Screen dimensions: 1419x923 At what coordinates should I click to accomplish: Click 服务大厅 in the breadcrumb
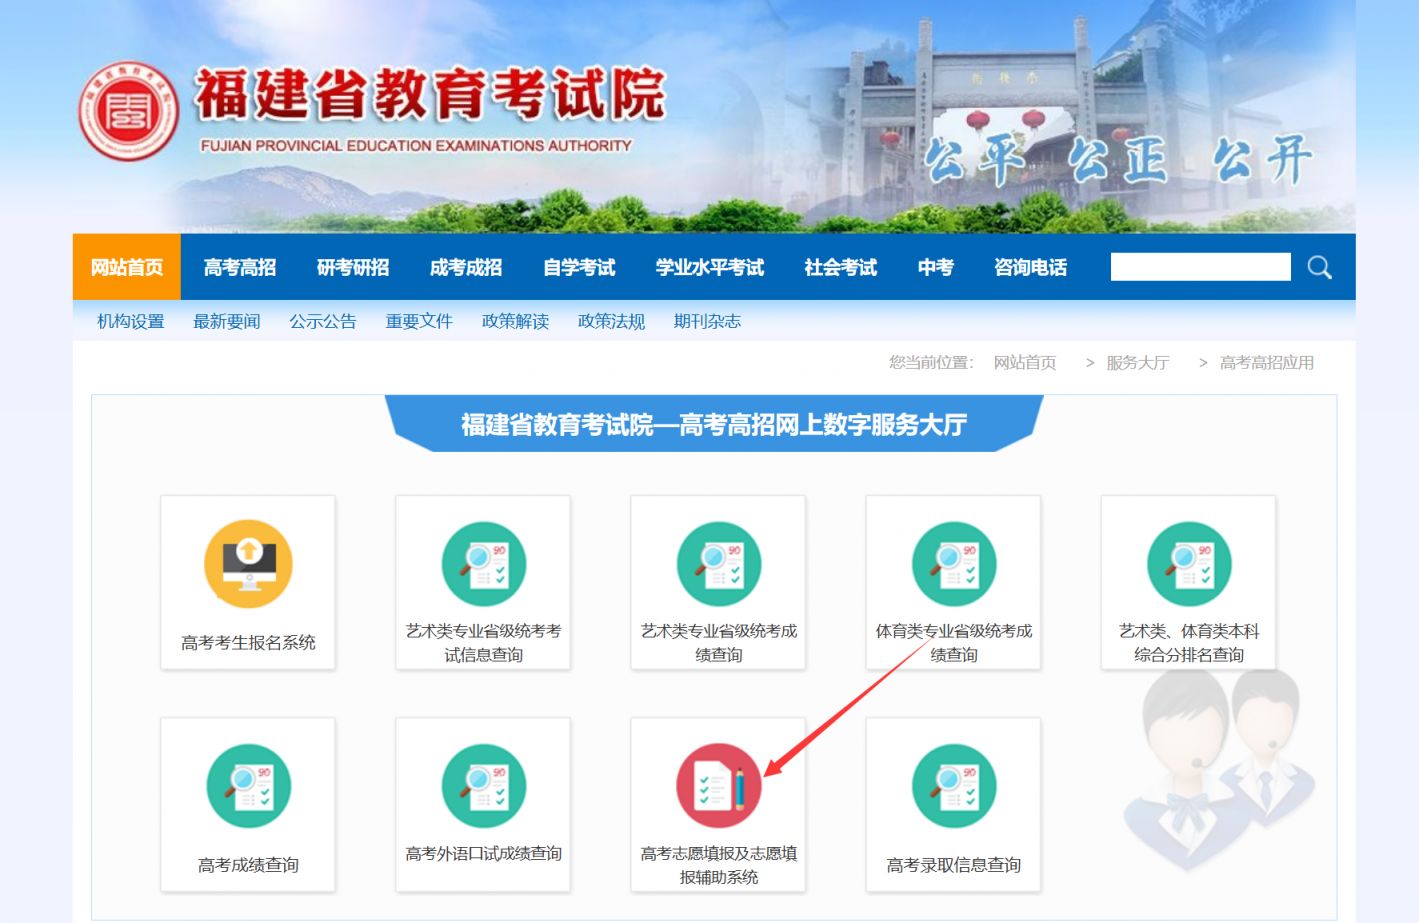point(1137,363)
